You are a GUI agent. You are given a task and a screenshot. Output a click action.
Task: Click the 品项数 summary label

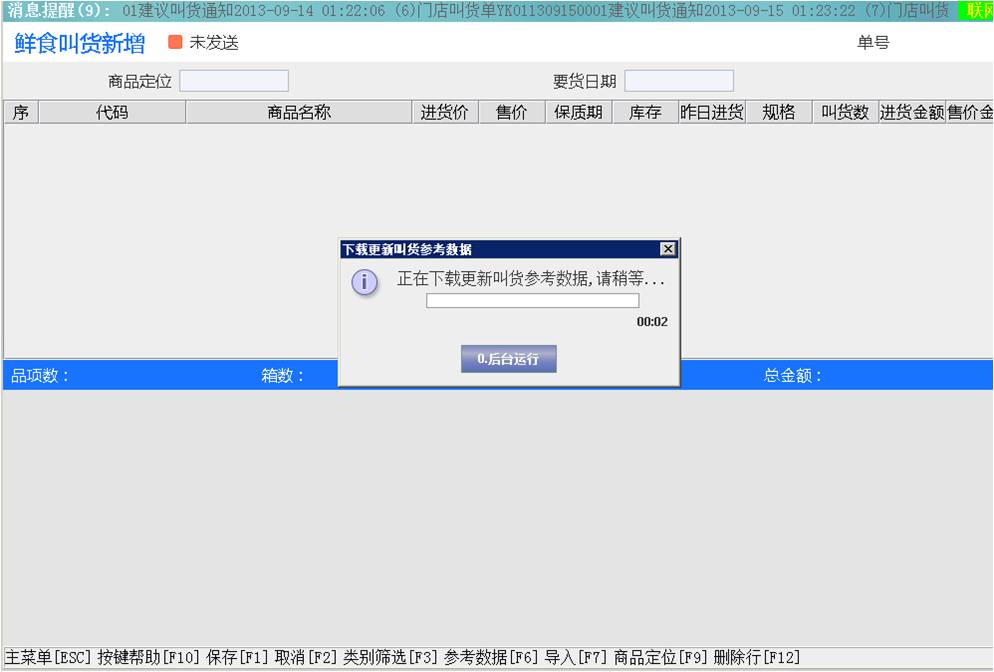39,375
